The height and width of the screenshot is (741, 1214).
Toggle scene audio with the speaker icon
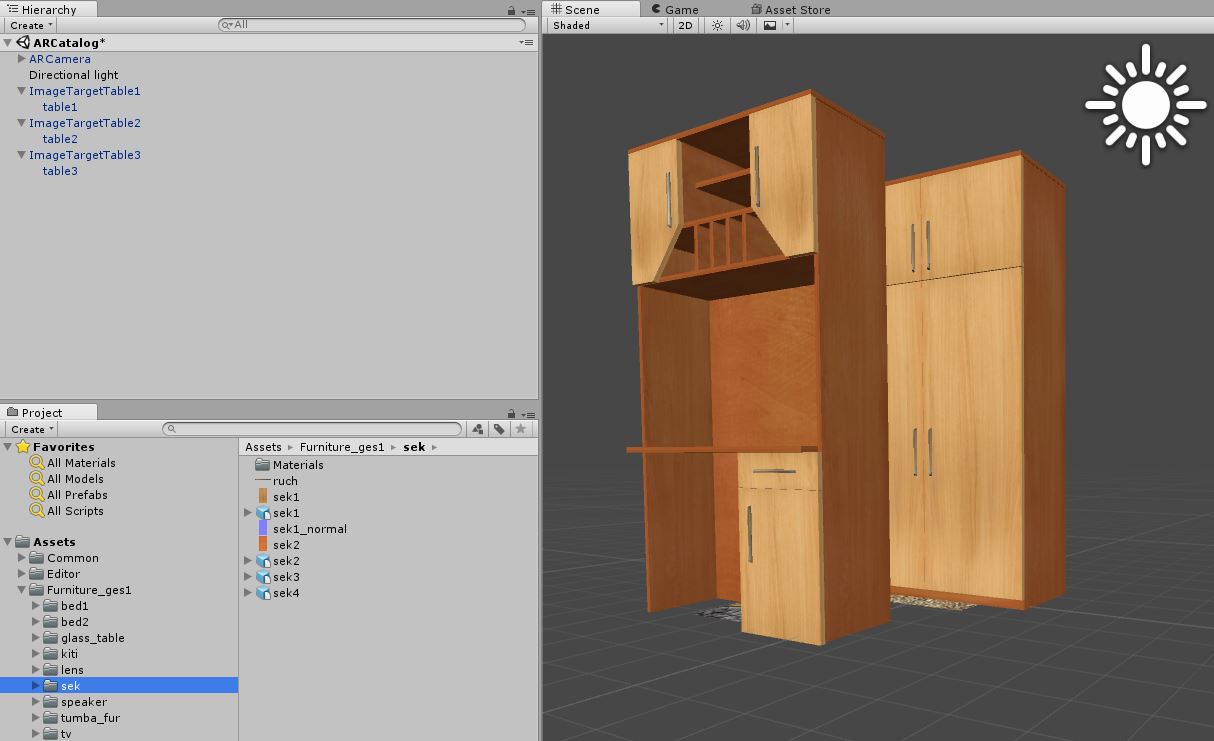[743, 26]
